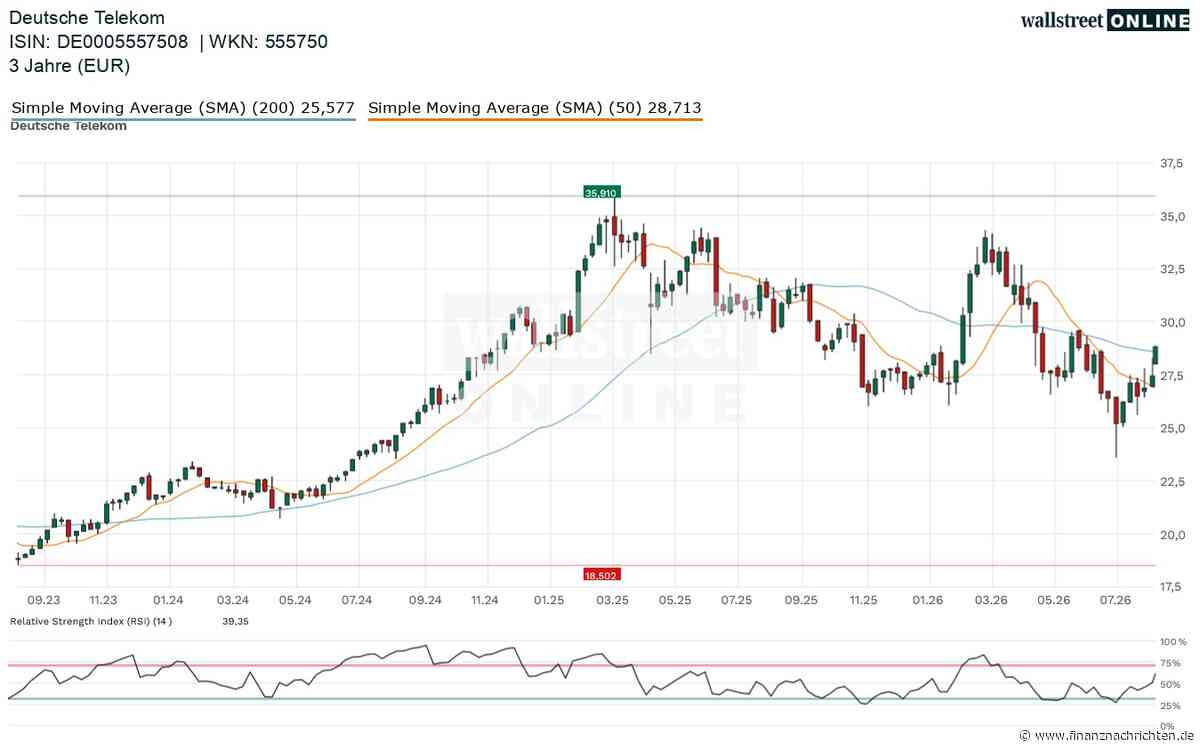This screenshot has height=750, width=1200.
Task: Select the SMA (200) 25,577 legend entry
Action: click(x=183, y=107)
